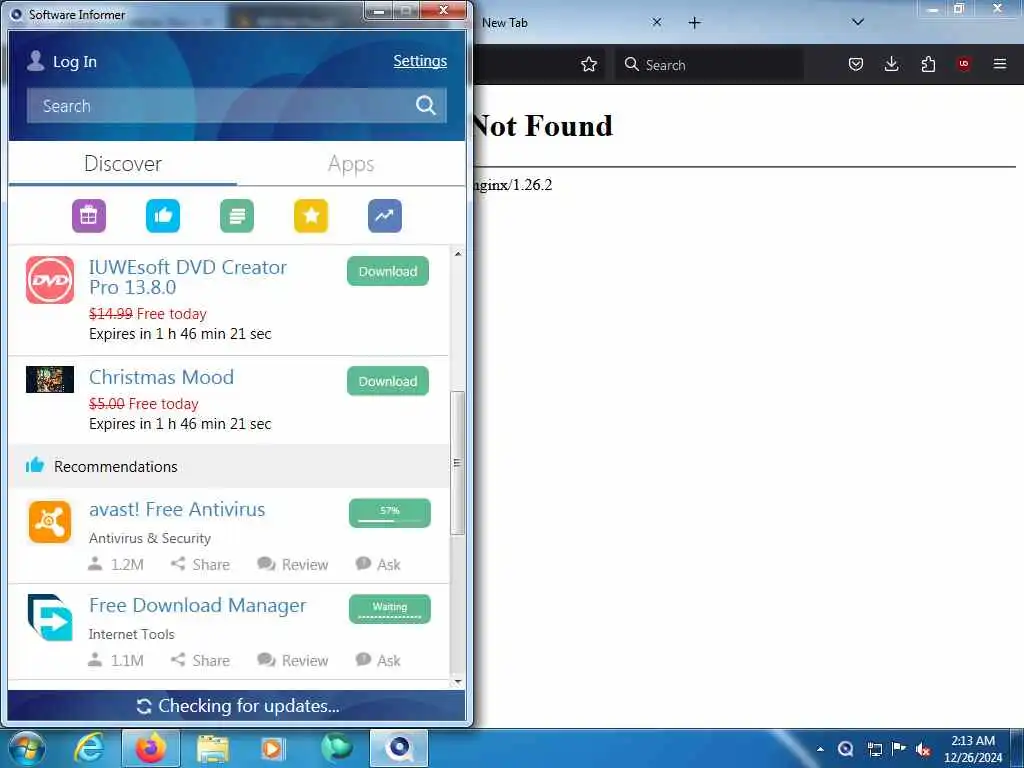Click the Action Center flag tray icon

(x=899, y=749)
